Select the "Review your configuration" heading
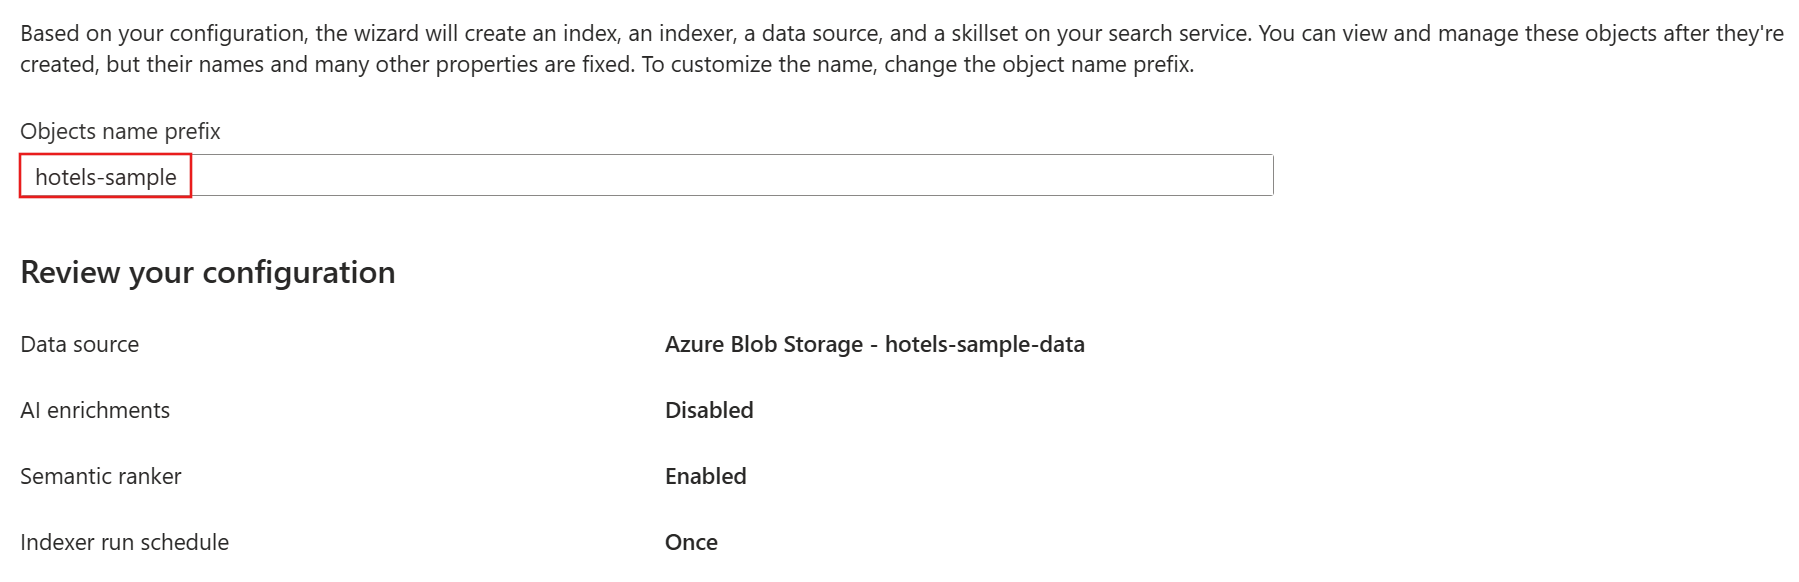Viewport: 1799px width, 582px height. pyautogui.click(x=208, y=272)
